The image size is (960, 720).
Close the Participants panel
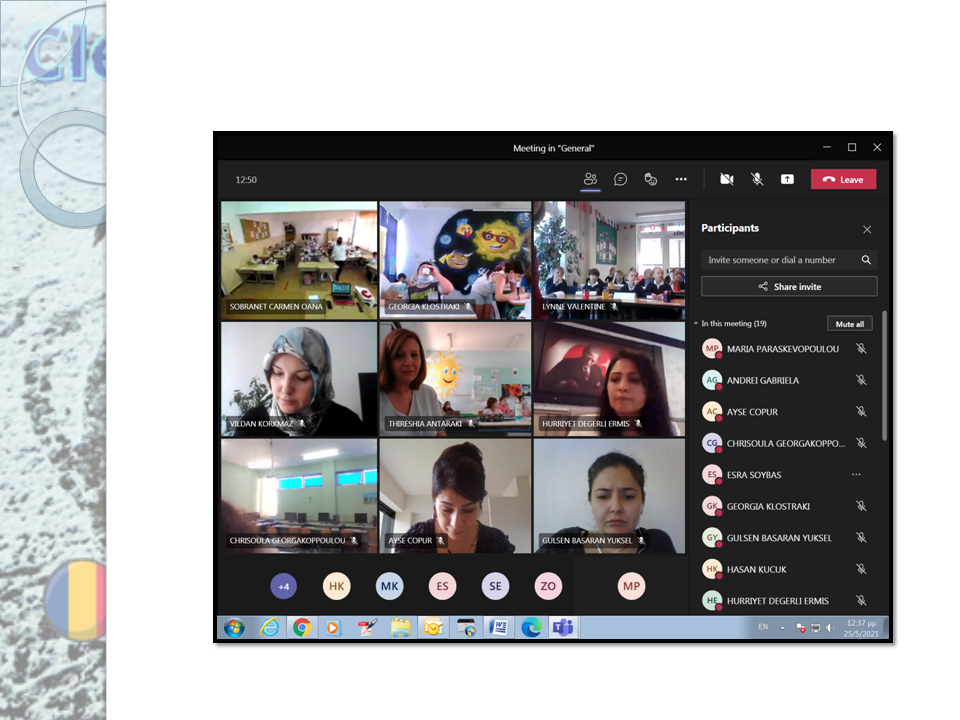pos(867,229)
